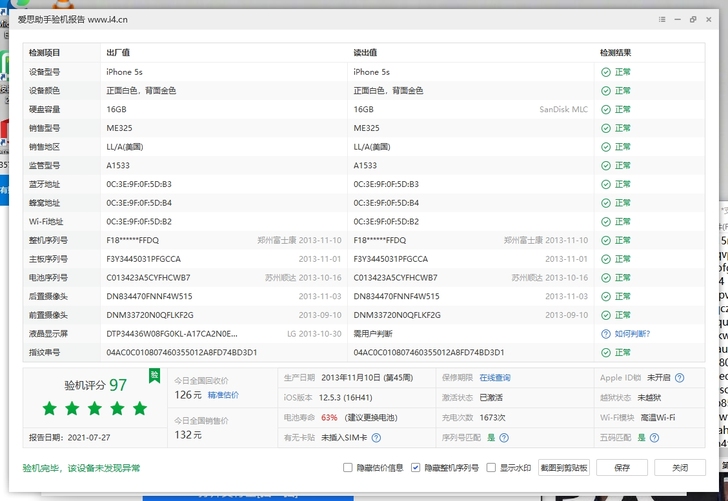Click the green check icon for 指纹串号 row
The image size is (728, 501).
click(606, 353)
